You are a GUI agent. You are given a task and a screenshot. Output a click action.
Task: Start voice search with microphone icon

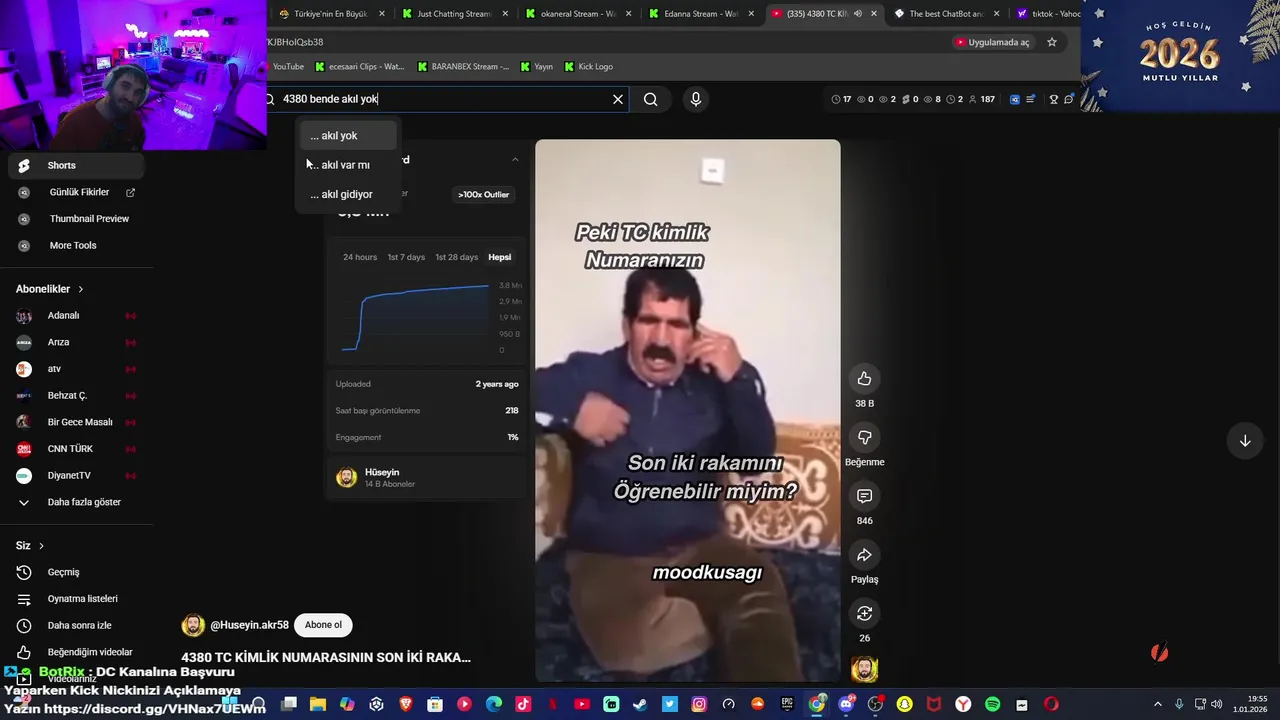[x=696, y=99]
